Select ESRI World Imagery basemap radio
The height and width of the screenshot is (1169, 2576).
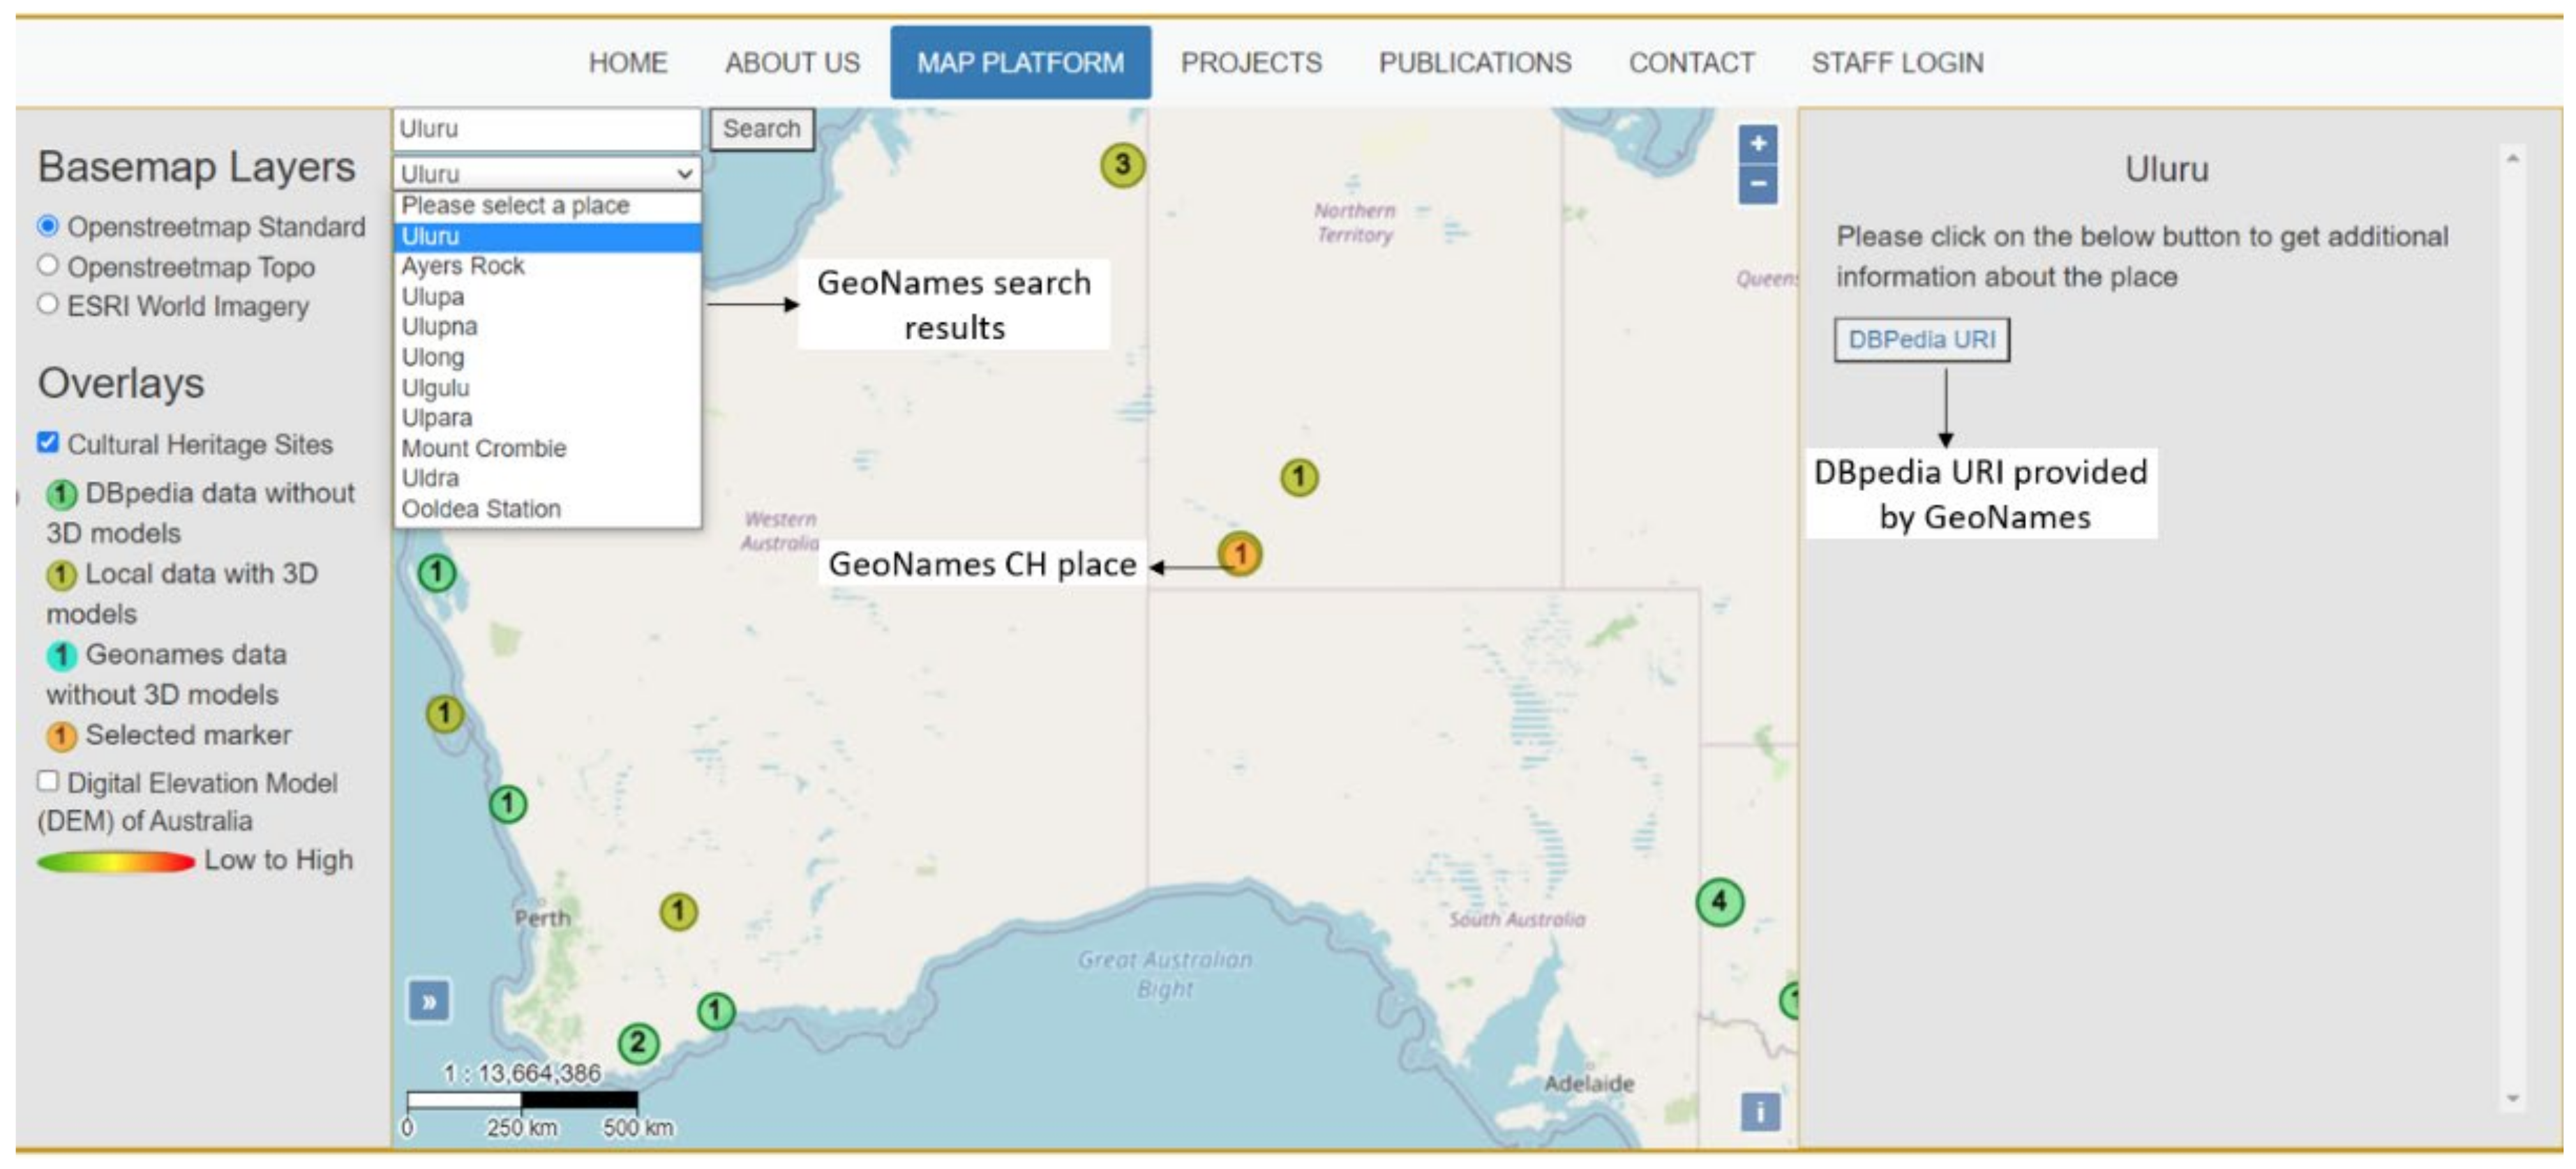(x=47, y=304)
